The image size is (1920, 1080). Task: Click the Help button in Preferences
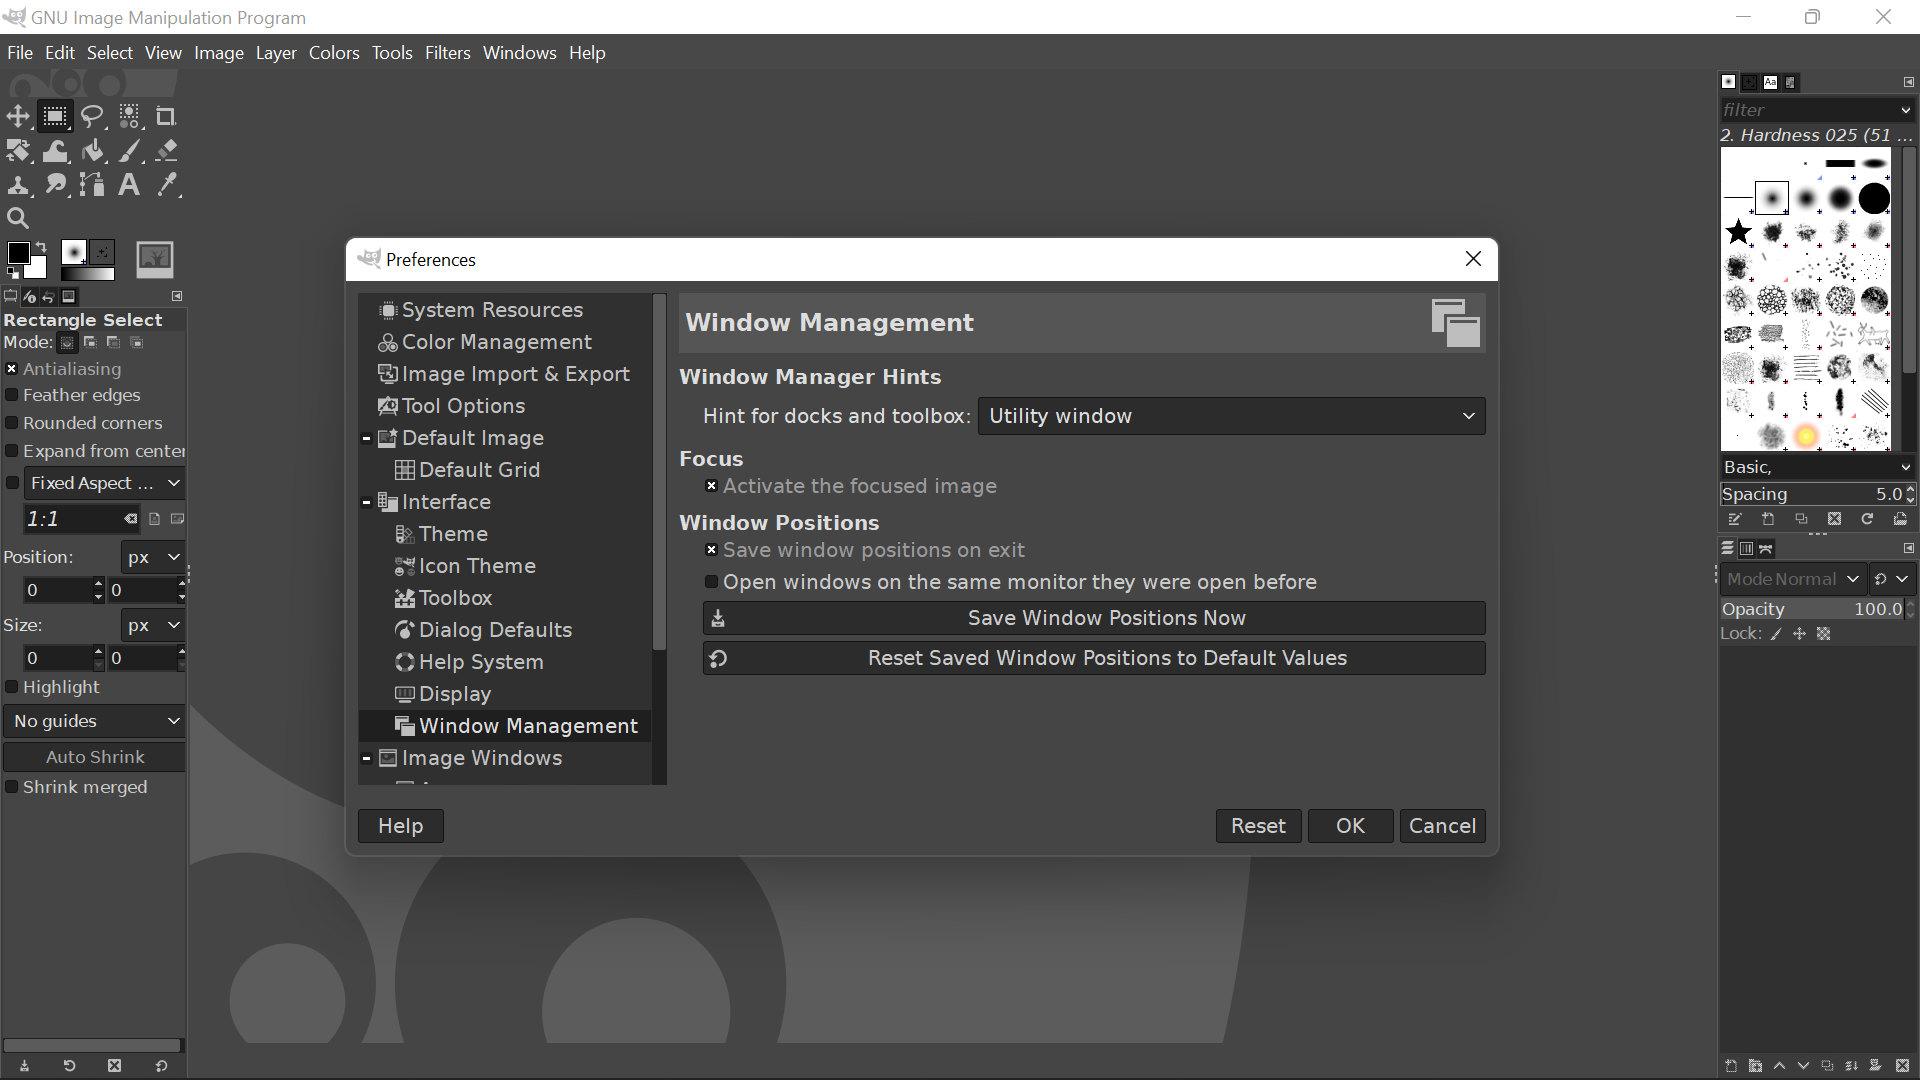[x=400, y=826]
